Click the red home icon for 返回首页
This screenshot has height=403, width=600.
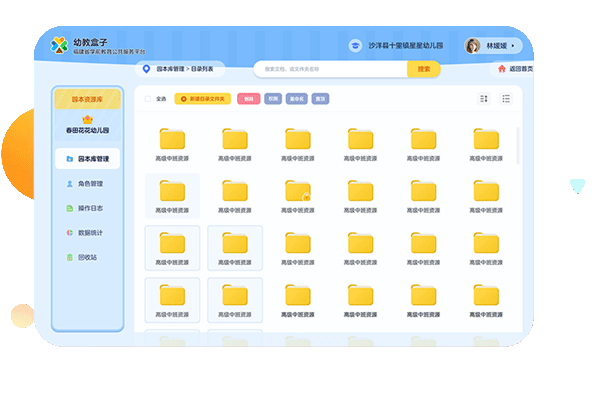[502, 69]
